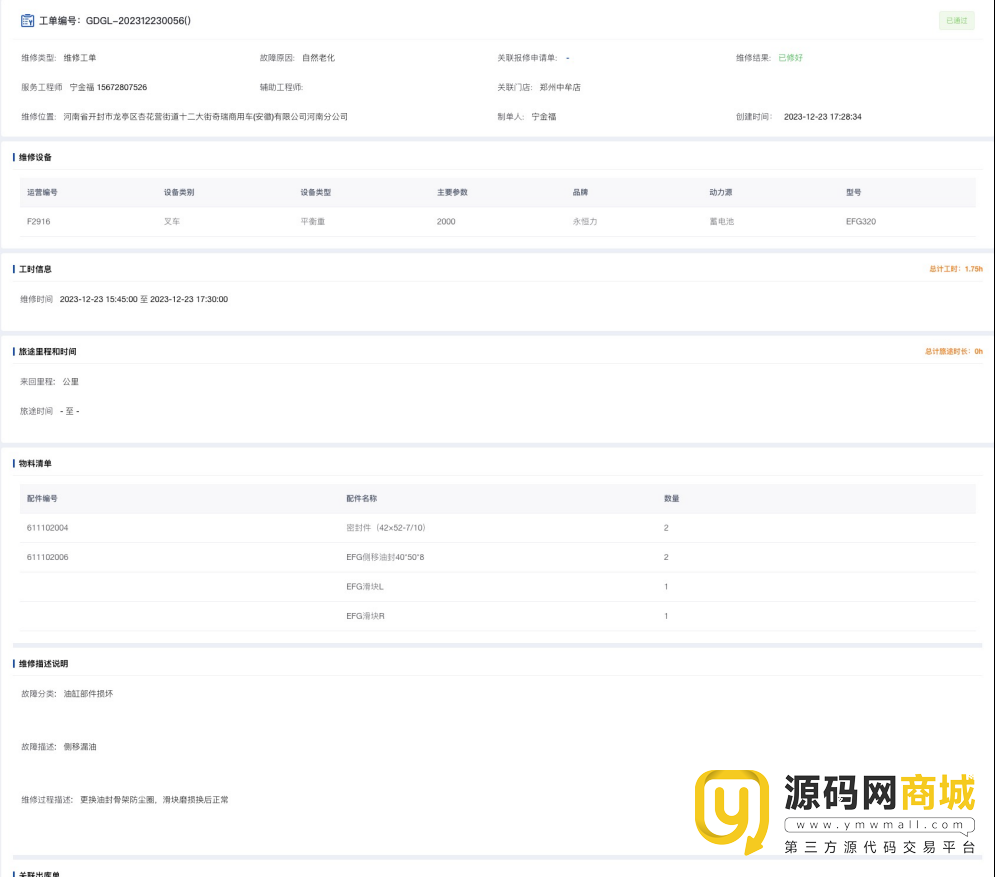Click the green 已通过 status badge
The height and width of the screenshot is (877, 995).
point(956,20)
